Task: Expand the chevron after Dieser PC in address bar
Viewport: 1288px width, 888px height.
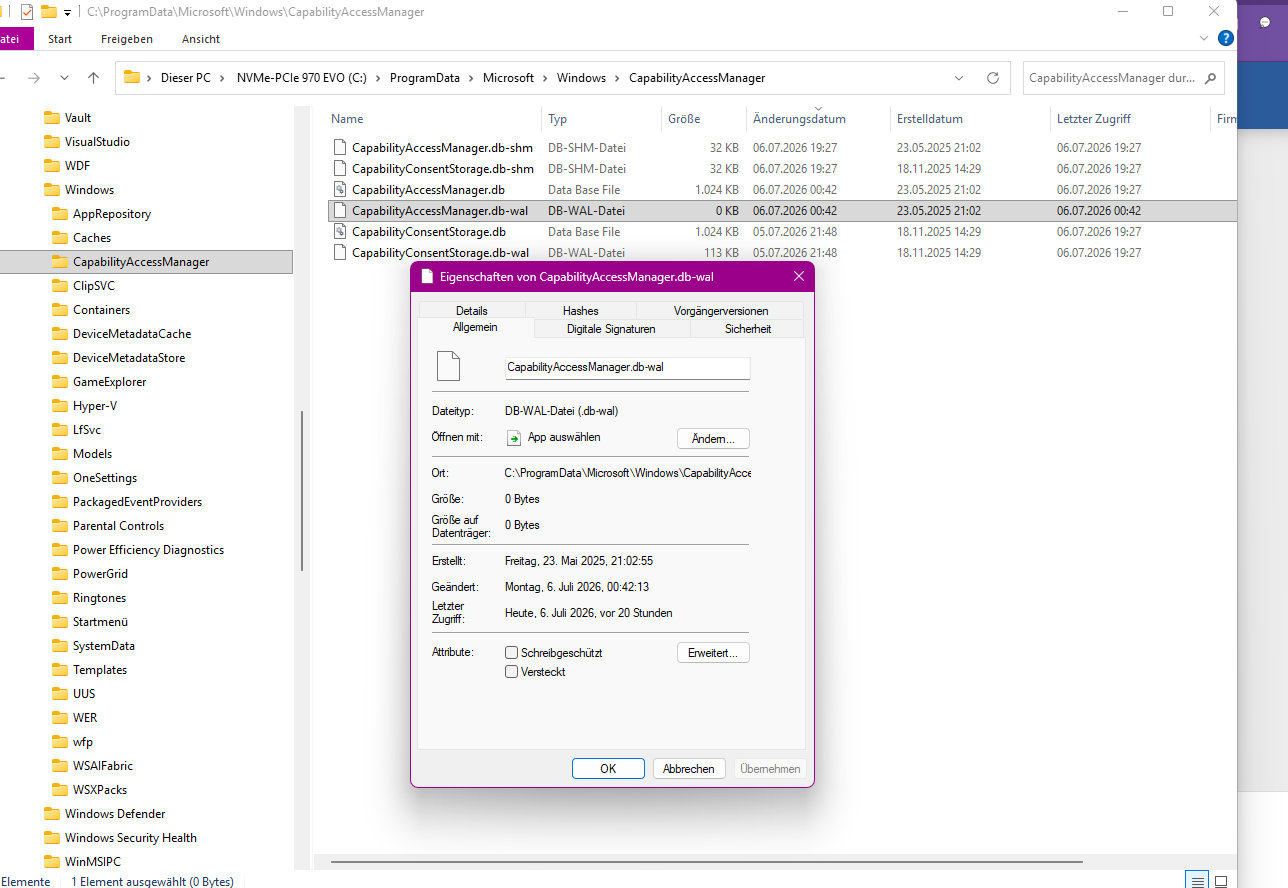Action: [220, 78]
